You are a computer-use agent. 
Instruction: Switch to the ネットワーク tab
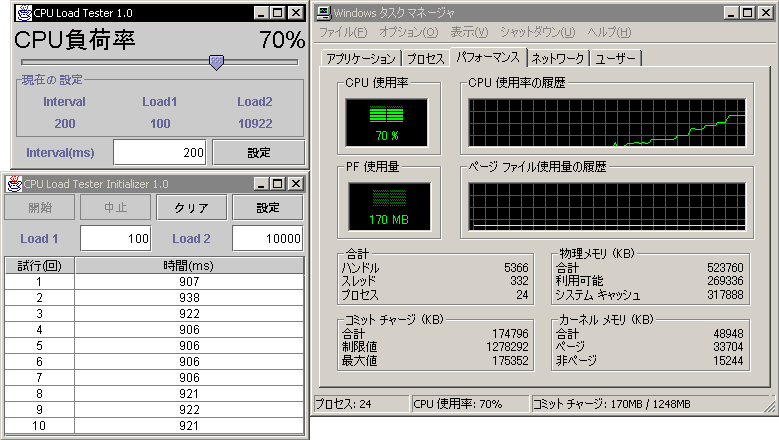[x=558, y=59]
